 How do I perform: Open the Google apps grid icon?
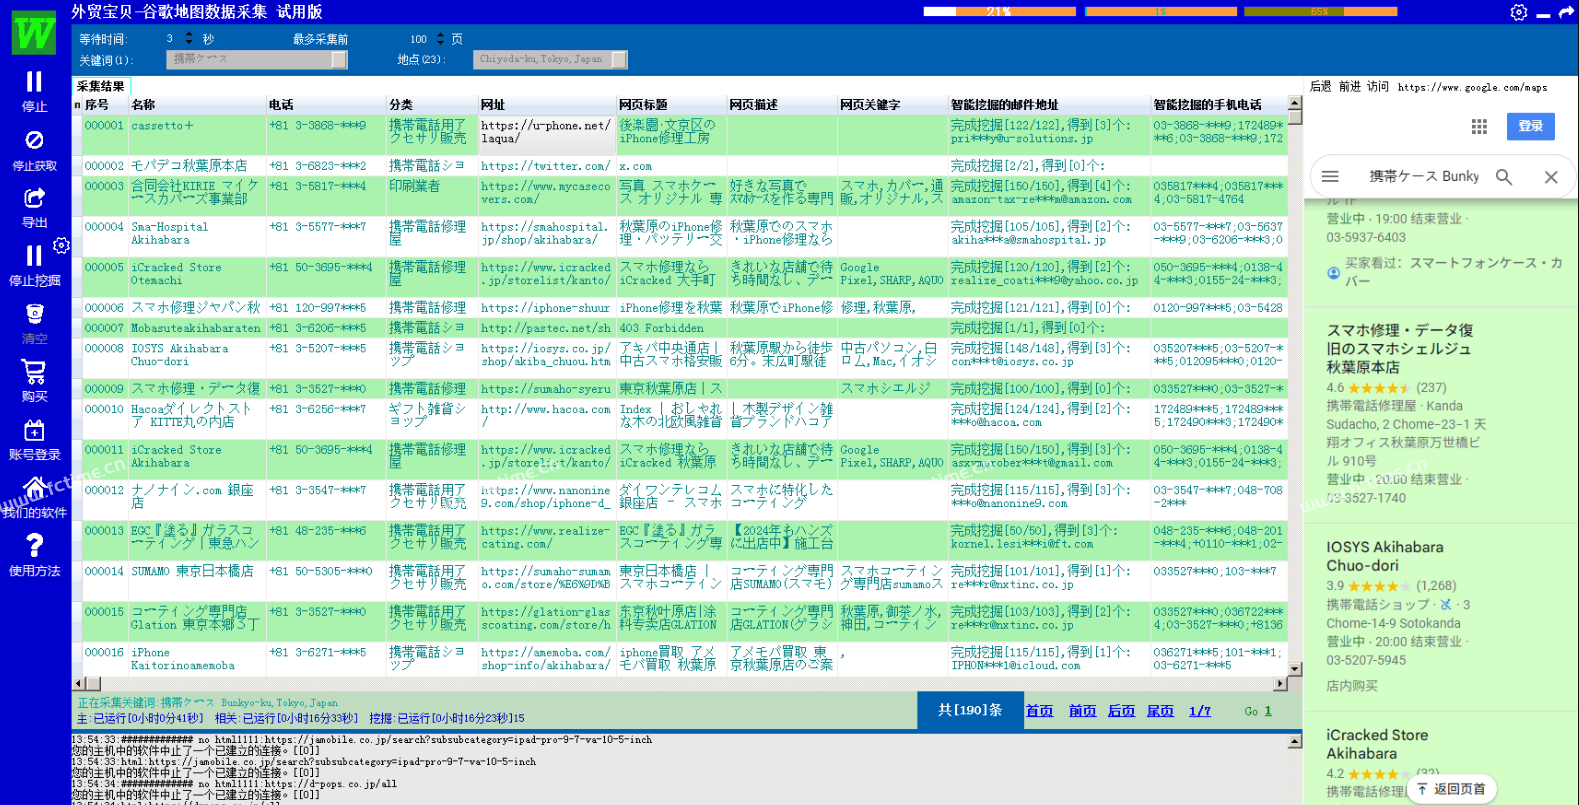pos(1479,127)
